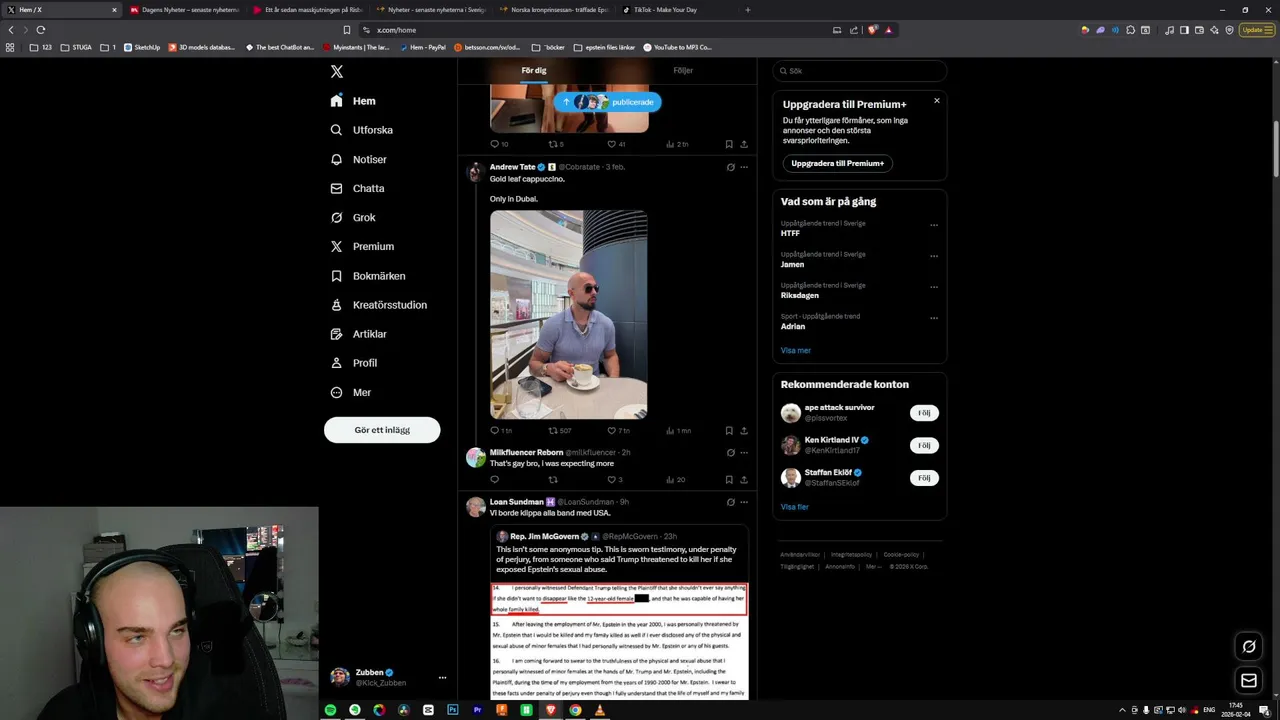The height and width of the screenshot is (720, 1280).
Task: Switch to För dig tab
Action: 534,71
